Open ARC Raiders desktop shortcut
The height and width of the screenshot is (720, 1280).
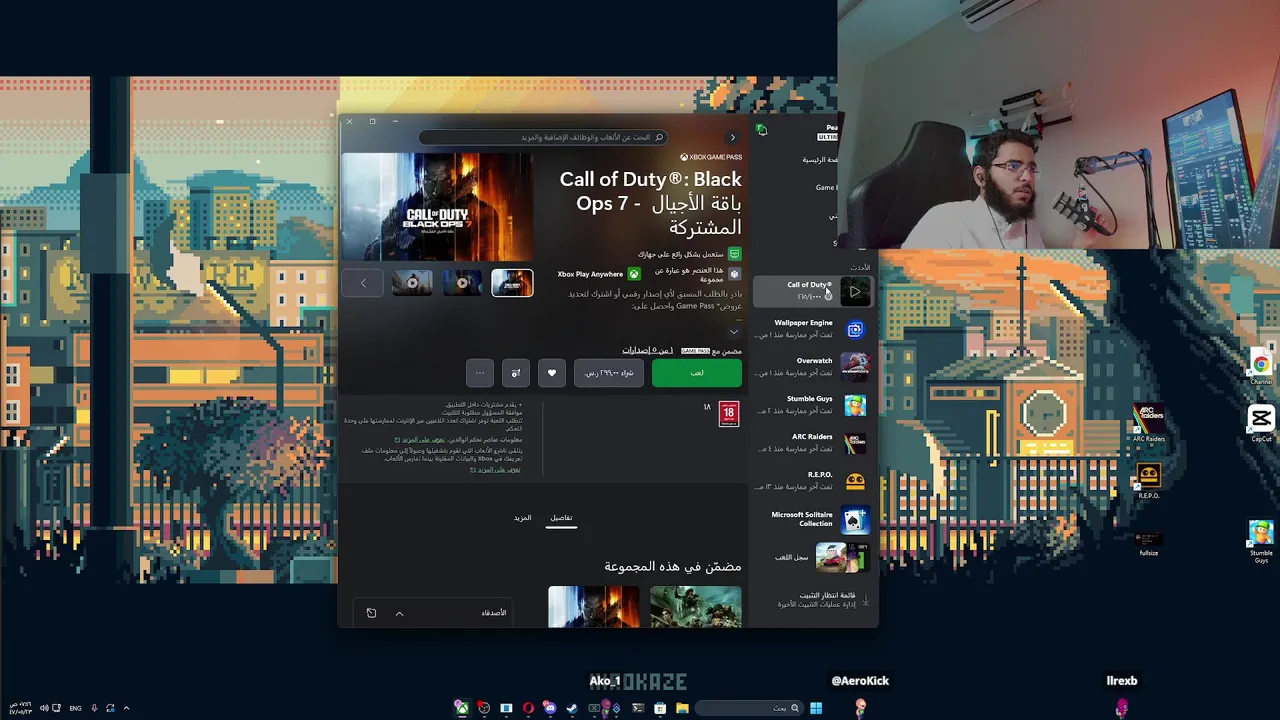pos(1148,423)
